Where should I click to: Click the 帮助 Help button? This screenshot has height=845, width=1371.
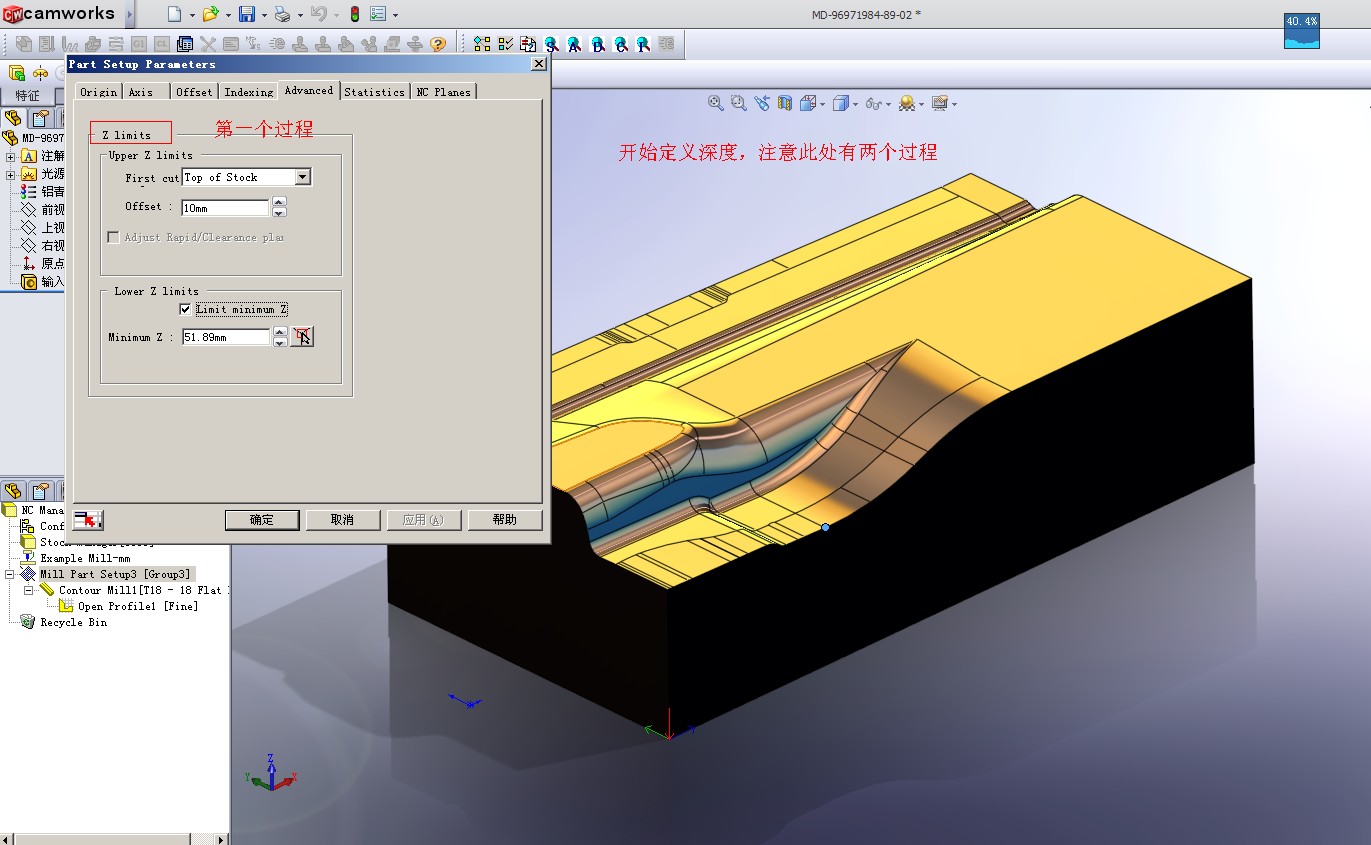pos(505,520)
